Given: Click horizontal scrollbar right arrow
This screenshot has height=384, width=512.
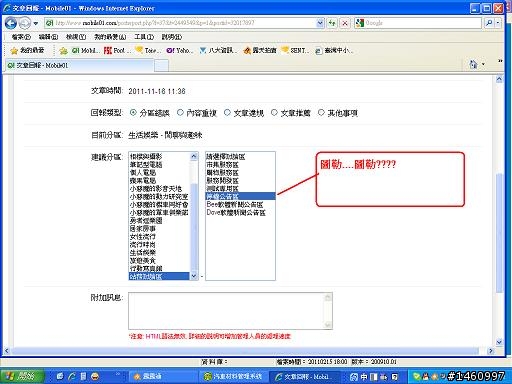Looking at the screenshot, I should point(490,351).
